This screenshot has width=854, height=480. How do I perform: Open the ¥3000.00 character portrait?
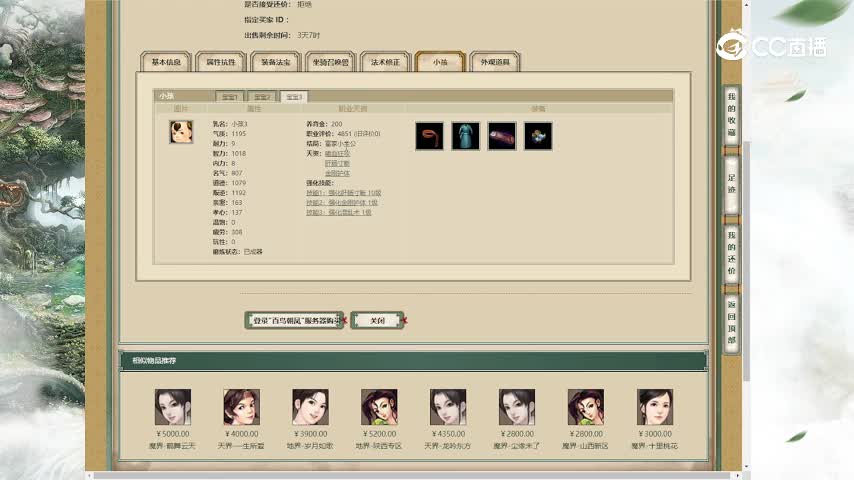pos(655,407)
